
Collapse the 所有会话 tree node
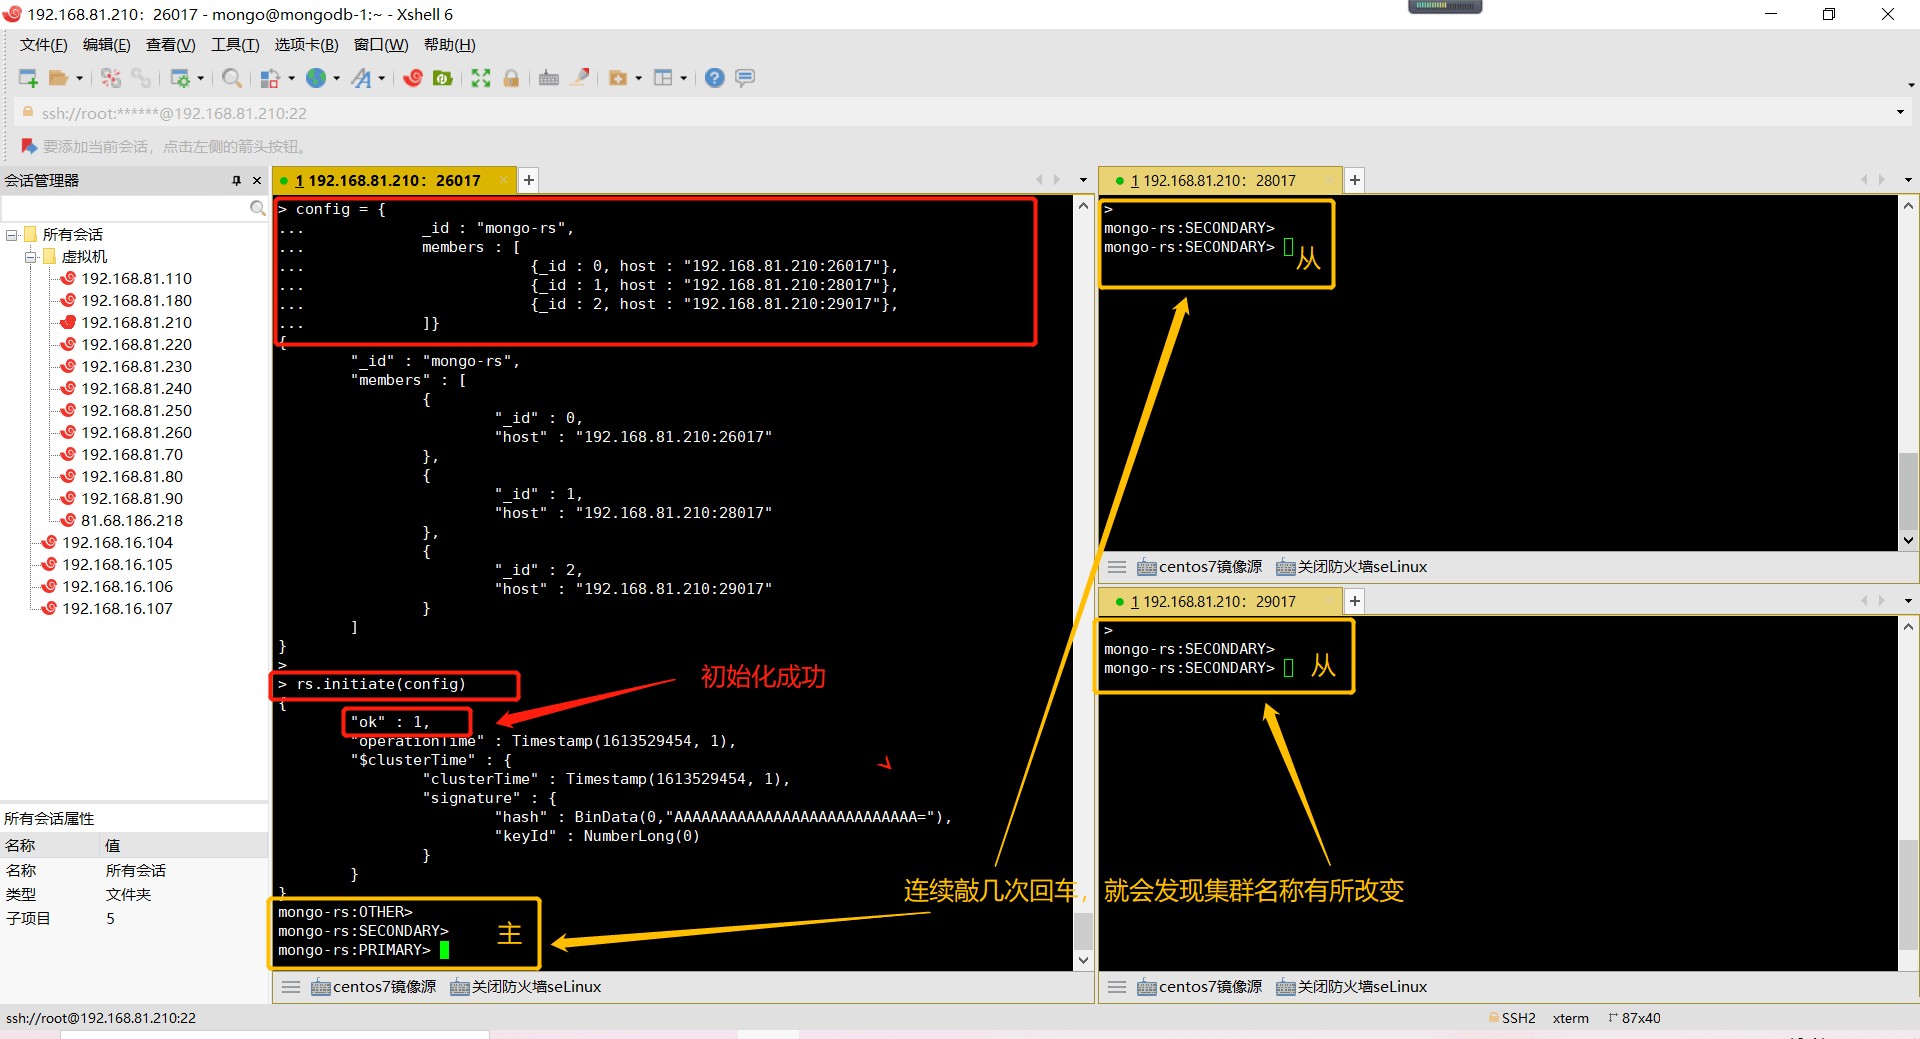(12, 235)
